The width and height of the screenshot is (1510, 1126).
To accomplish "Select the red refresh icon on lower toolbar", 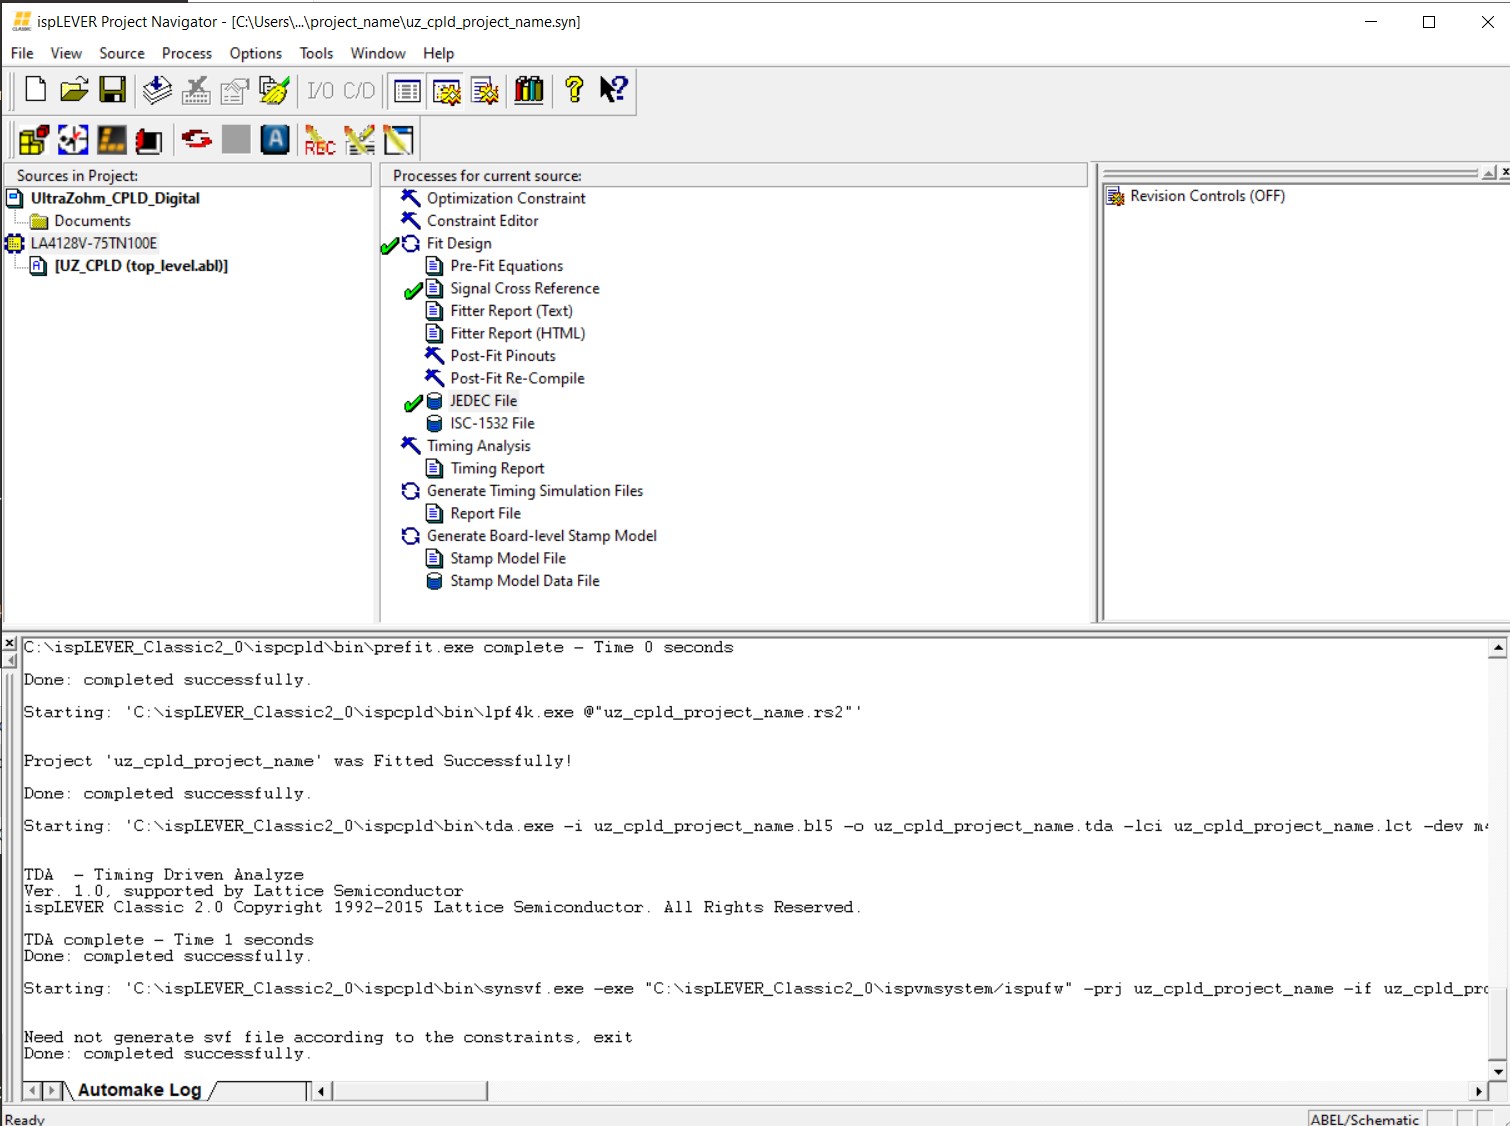I will (196, 139).
